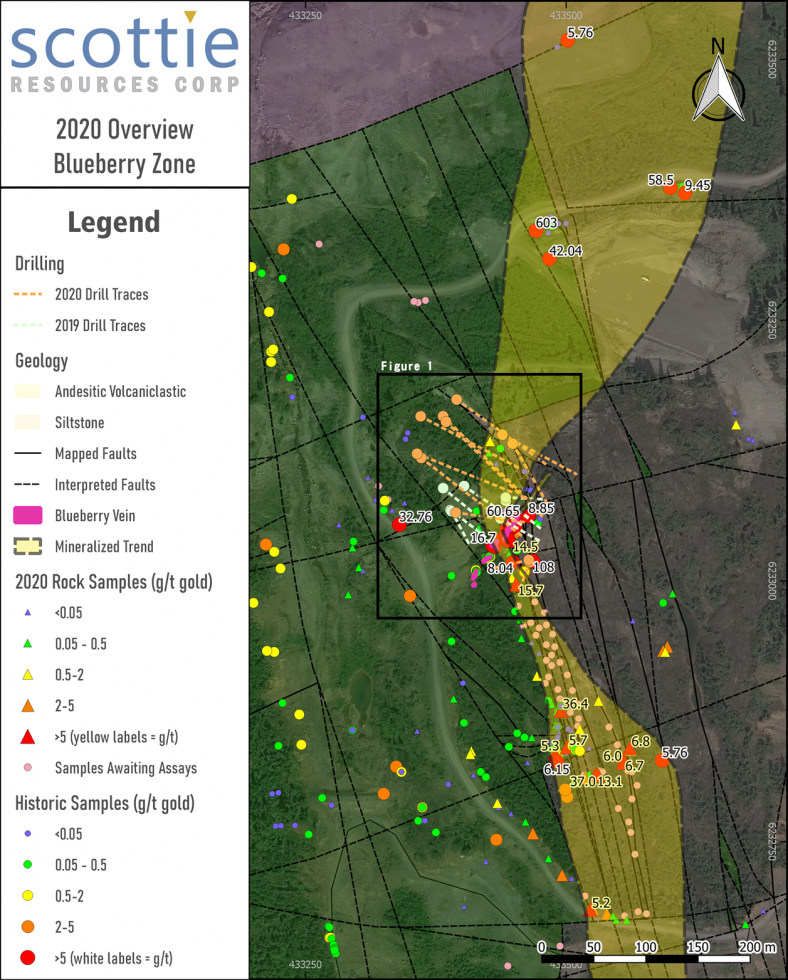Select the yellow triangle 0.5-2 legend symbol
788x980 pixels.
click(28, 674)
